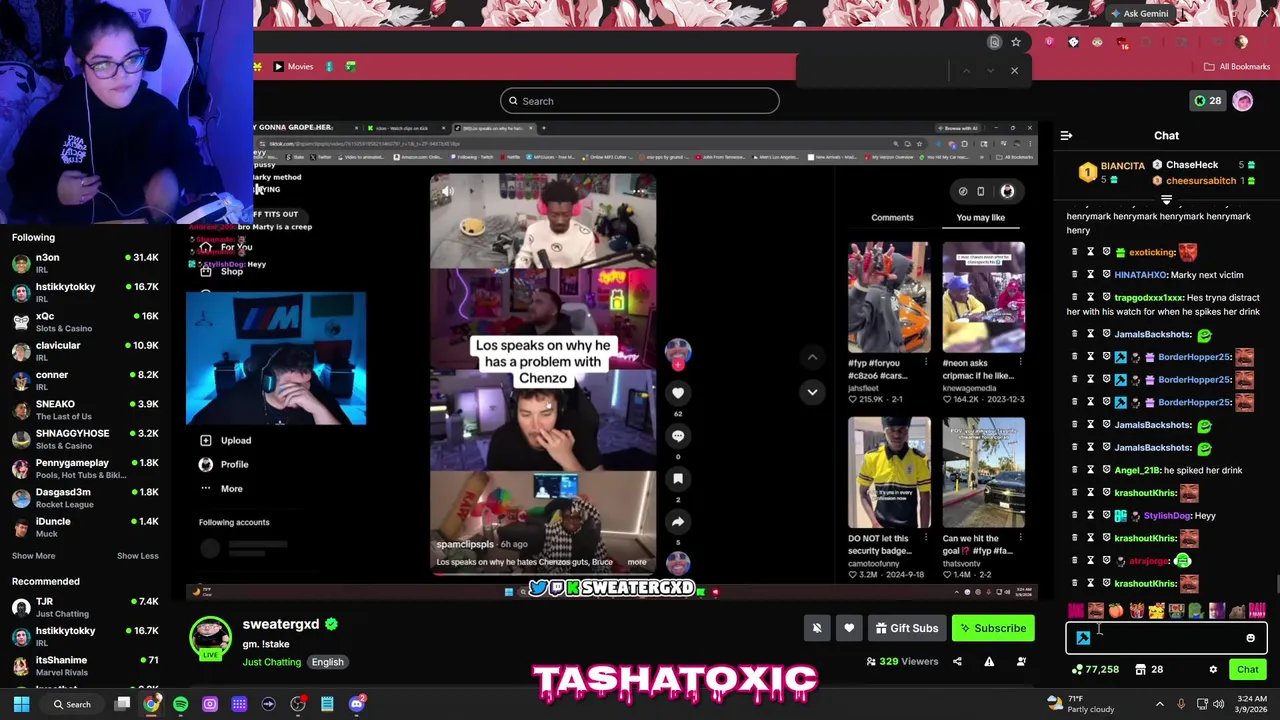This screenshot has height=720, width=1280.
Task: Report the stream via warning triangle icon
Action: pyautogui.click(x=989, y=661)
